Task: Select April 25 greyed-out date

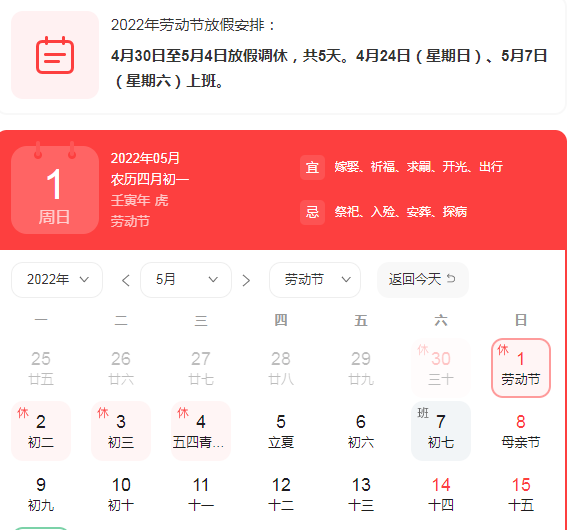Action: point(41,368)
